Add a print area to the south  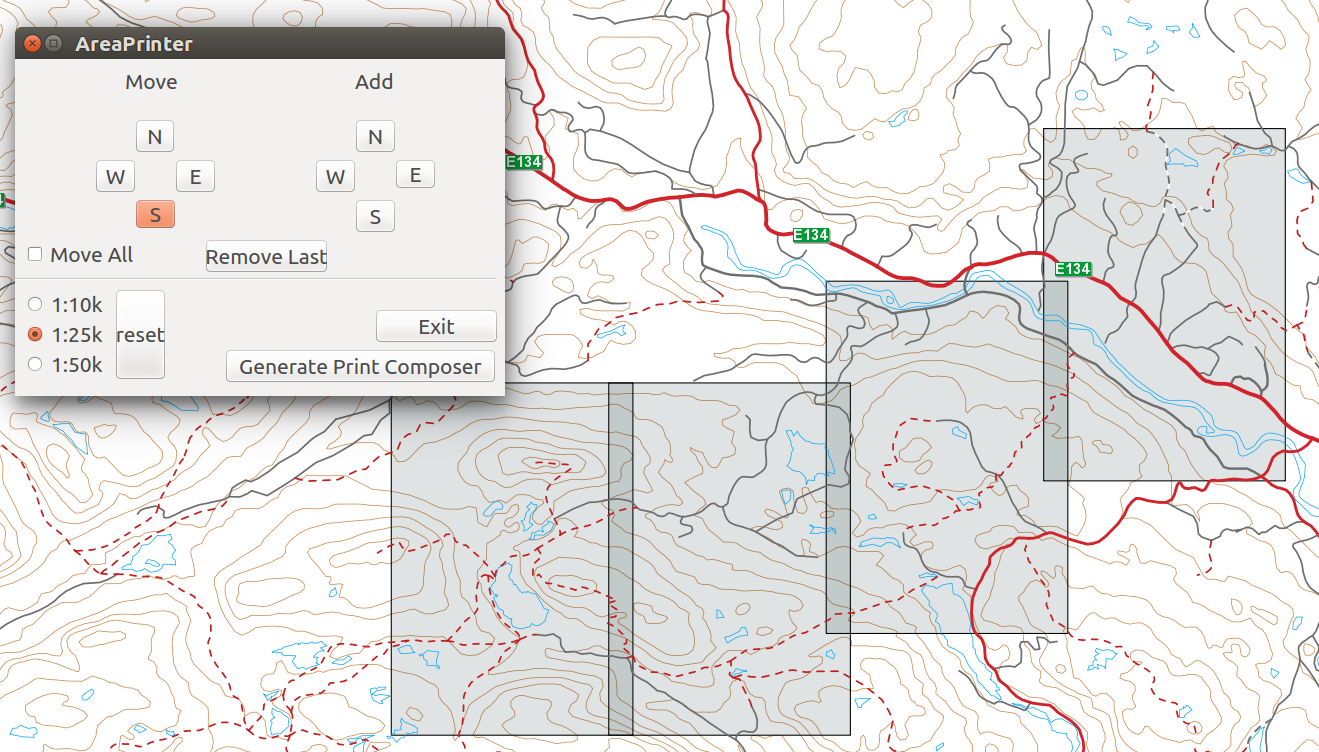pyautogui.click(x=375, y=217)
